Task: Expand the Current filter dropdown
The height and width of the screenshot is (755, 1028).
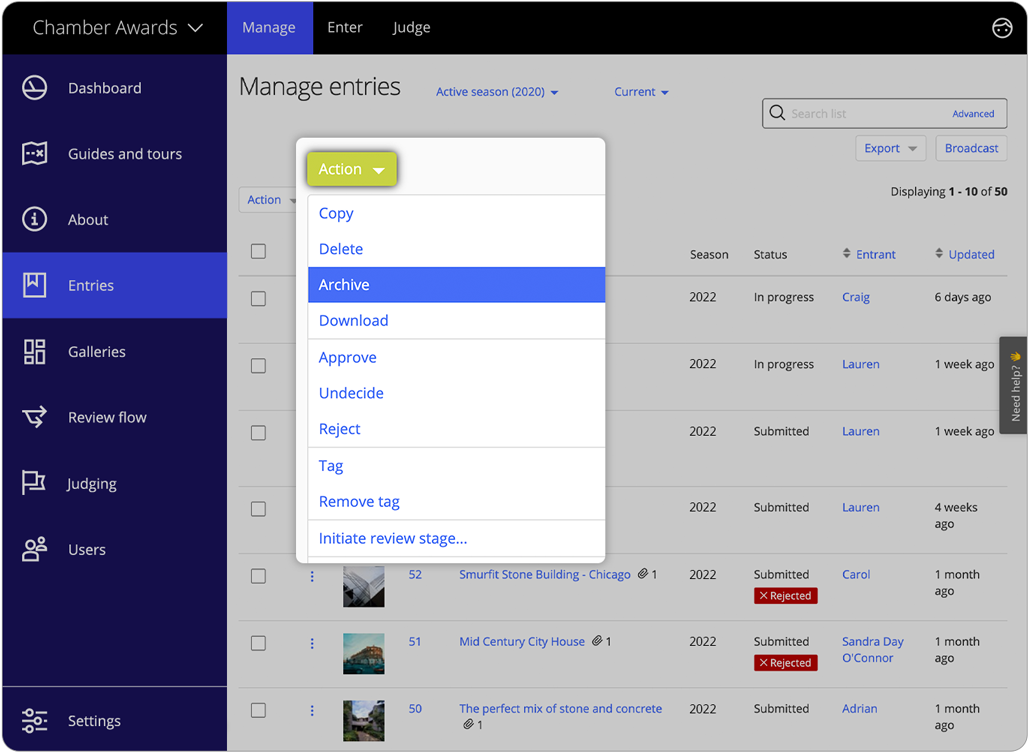Action: coord(641,91)
